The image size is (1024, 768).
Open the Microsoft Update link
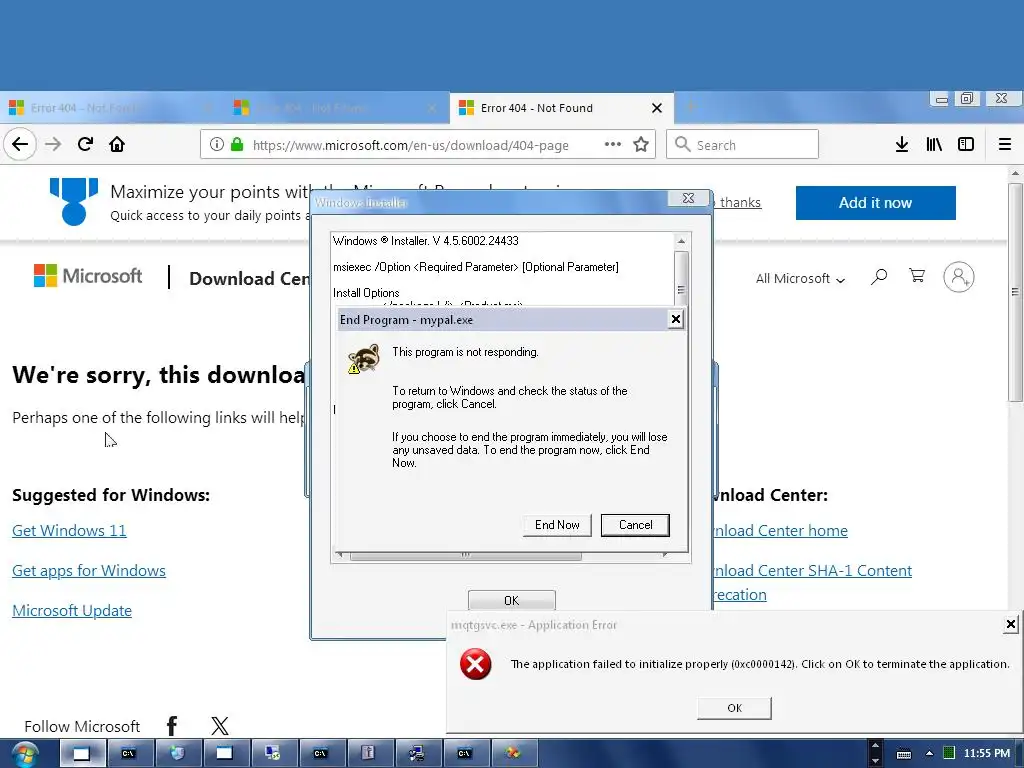[72, 610]
